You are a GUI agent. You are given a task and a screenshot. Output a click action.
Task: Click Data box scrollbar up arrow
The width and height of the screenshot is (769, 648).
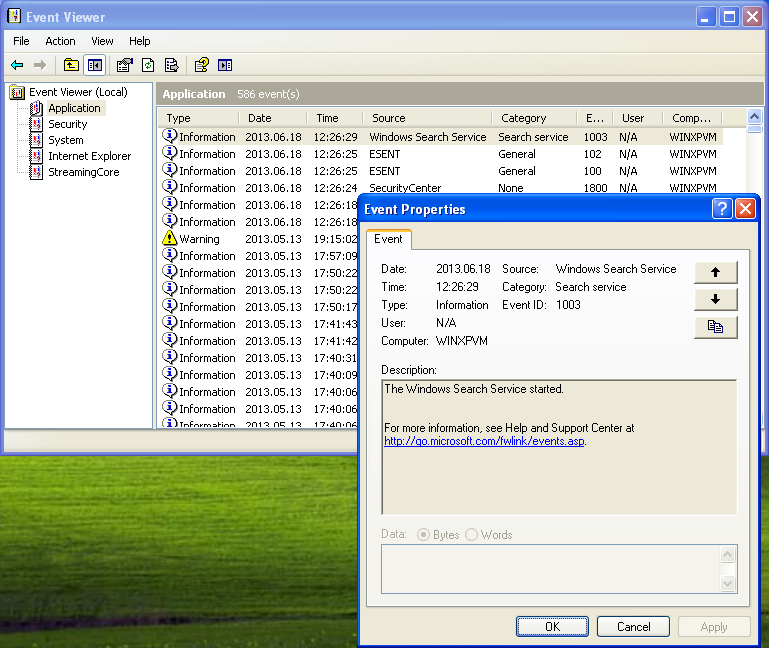(x=727, y=554)
